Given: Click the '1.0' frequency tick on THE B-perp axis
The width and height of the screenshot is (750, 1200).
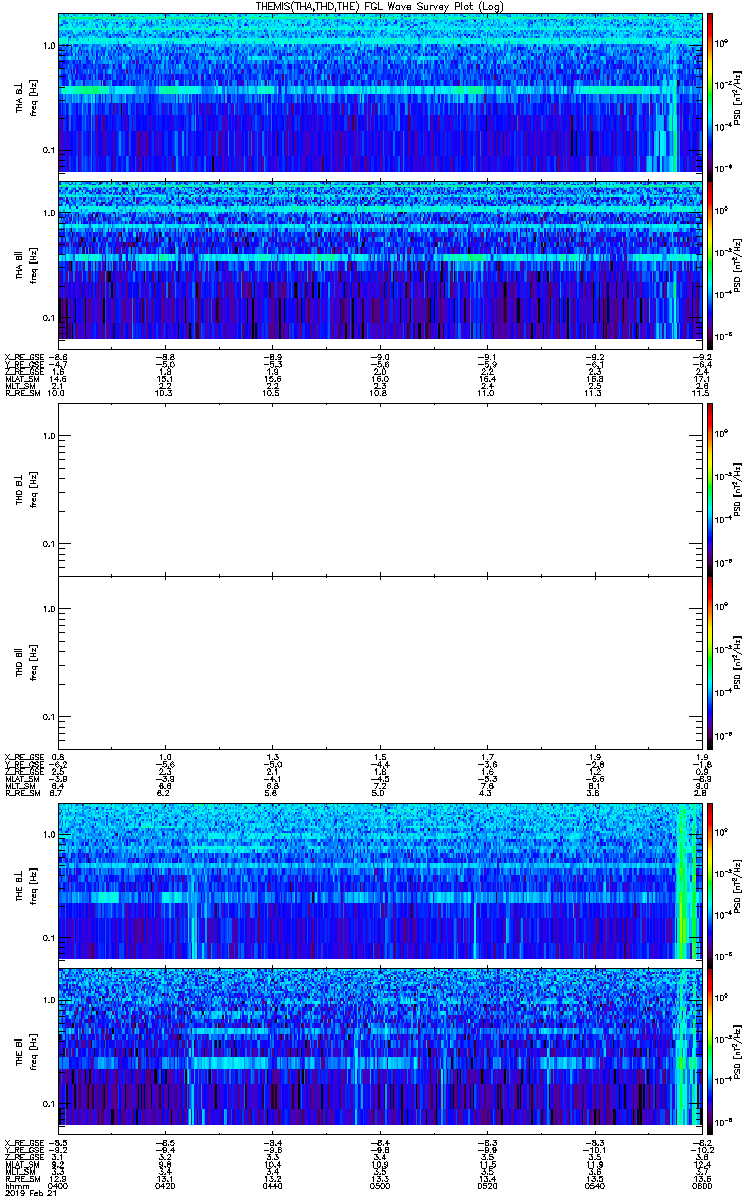Looking at the screenshot, I should click(48, 834).
